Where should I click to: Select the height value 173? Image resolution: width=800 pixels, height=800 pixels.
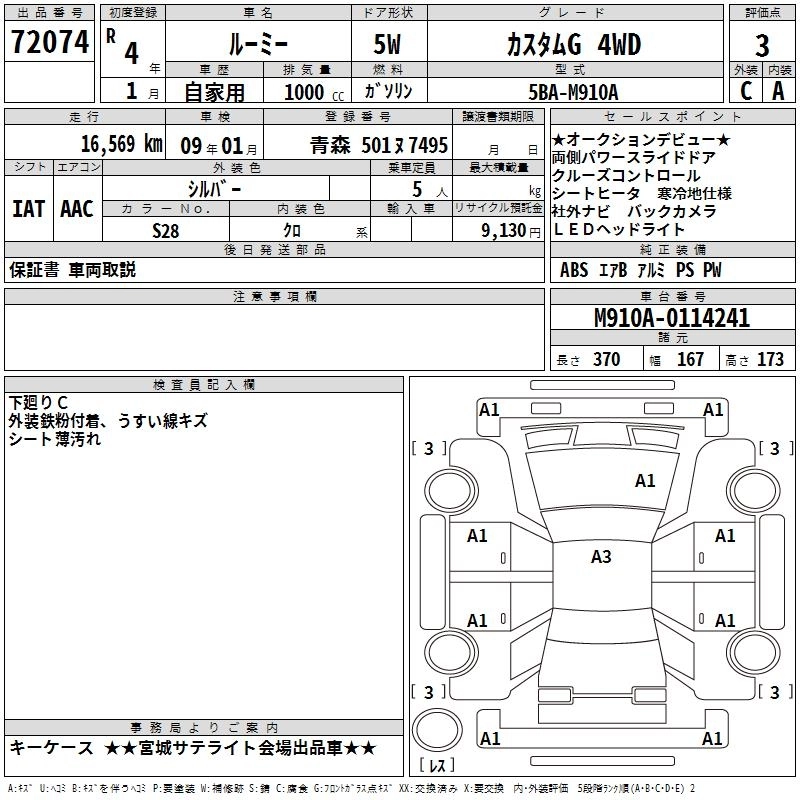[770, 360]
